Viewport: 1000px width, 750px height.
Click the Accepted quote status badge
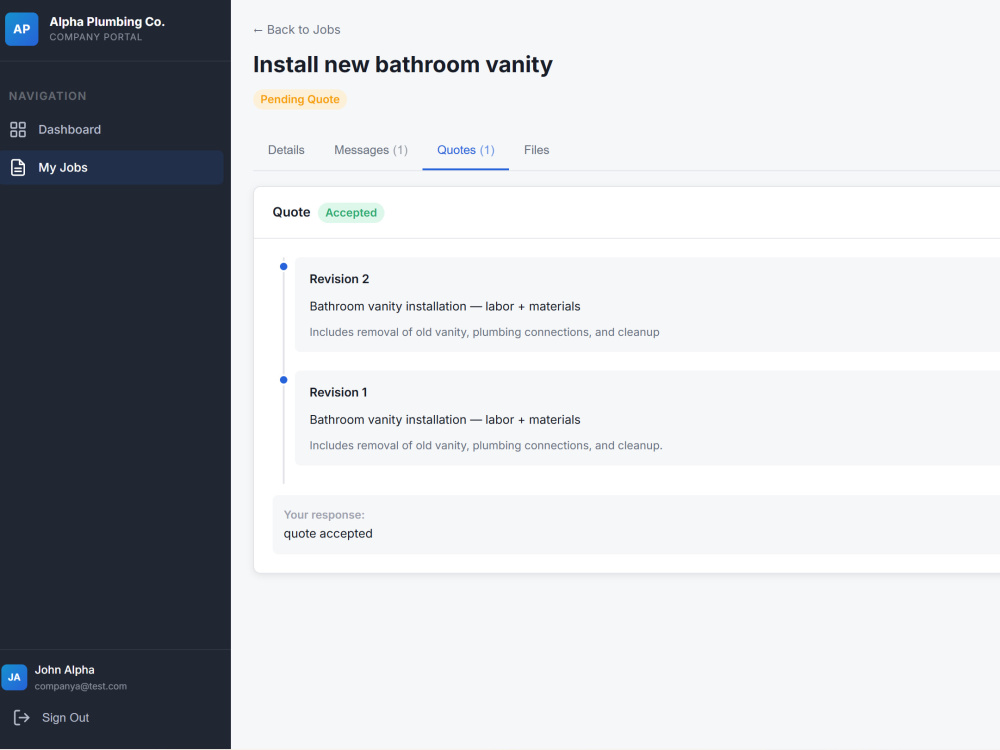(351, 213)
